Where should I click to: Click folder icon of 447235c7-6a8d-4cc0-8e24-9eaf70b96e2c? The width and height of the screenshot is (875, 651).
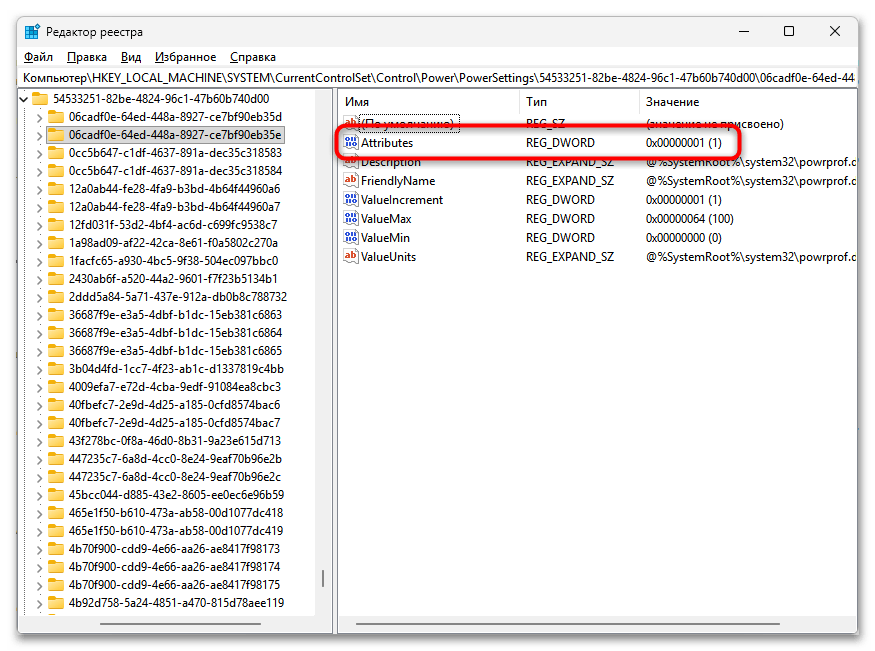55,476
